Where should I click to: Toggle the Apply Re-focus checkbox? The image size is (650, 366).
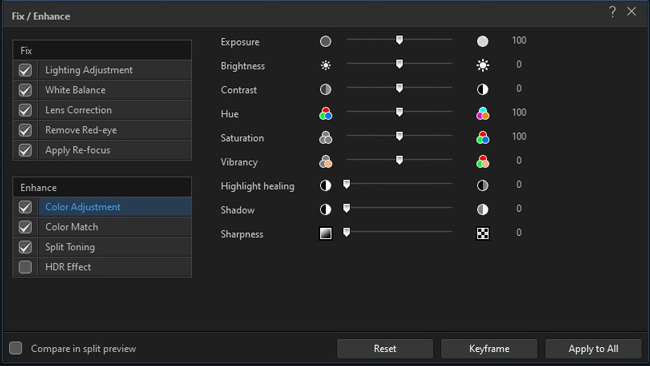(x=25, y=150)
